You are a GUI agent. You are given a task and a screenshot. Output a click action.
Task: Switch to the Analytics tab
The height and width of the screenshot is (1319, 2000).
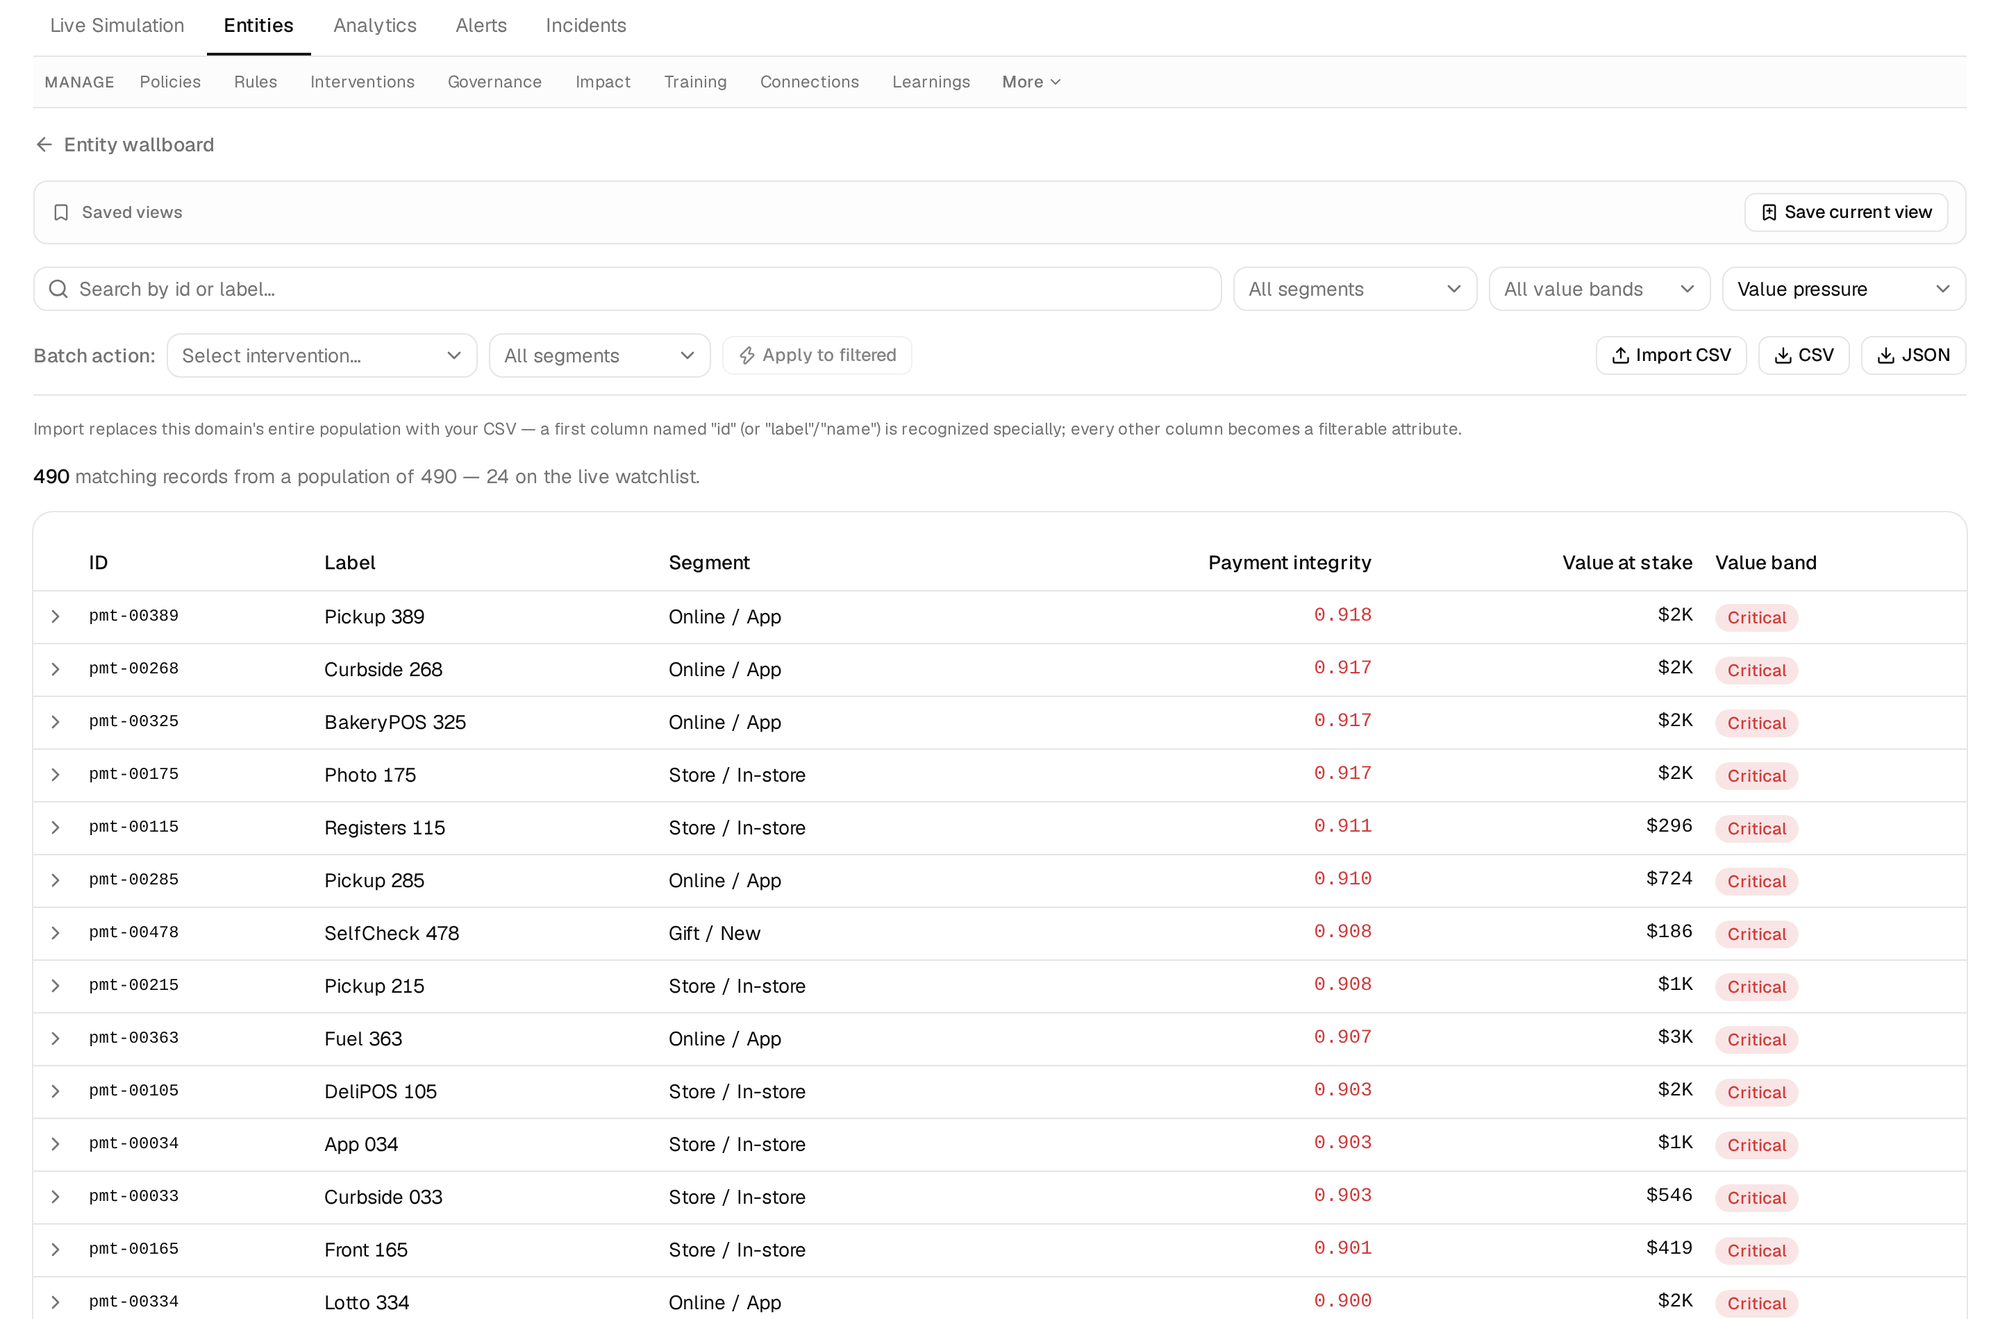click(x=375, y=26)
